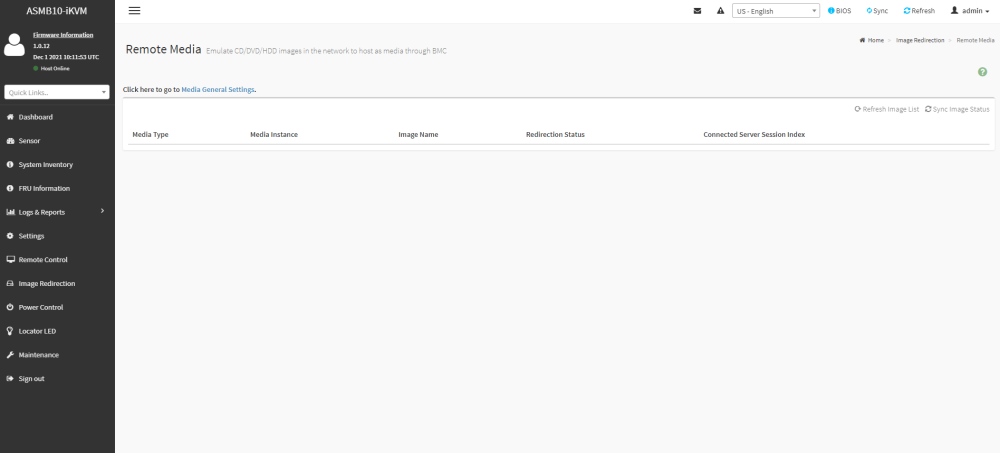Click the Sensor gauge icon
1000x453 pixels.
coord(10,141)
